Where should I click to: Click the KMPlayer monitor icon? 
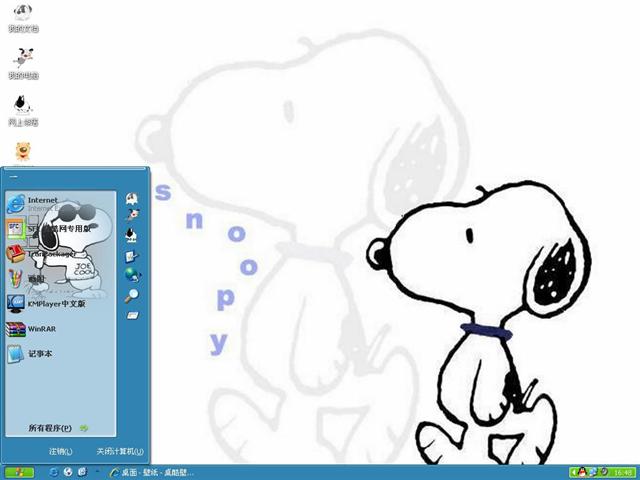pyautogui.click(x=16, y=304)
